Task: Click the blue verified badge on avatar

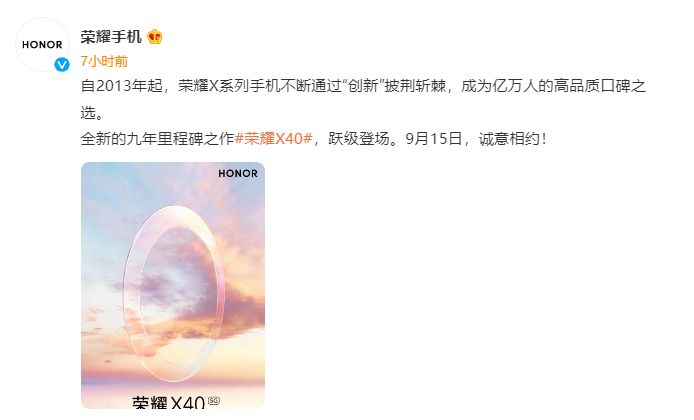Action: pyautogui.click(x=62, y=65)
